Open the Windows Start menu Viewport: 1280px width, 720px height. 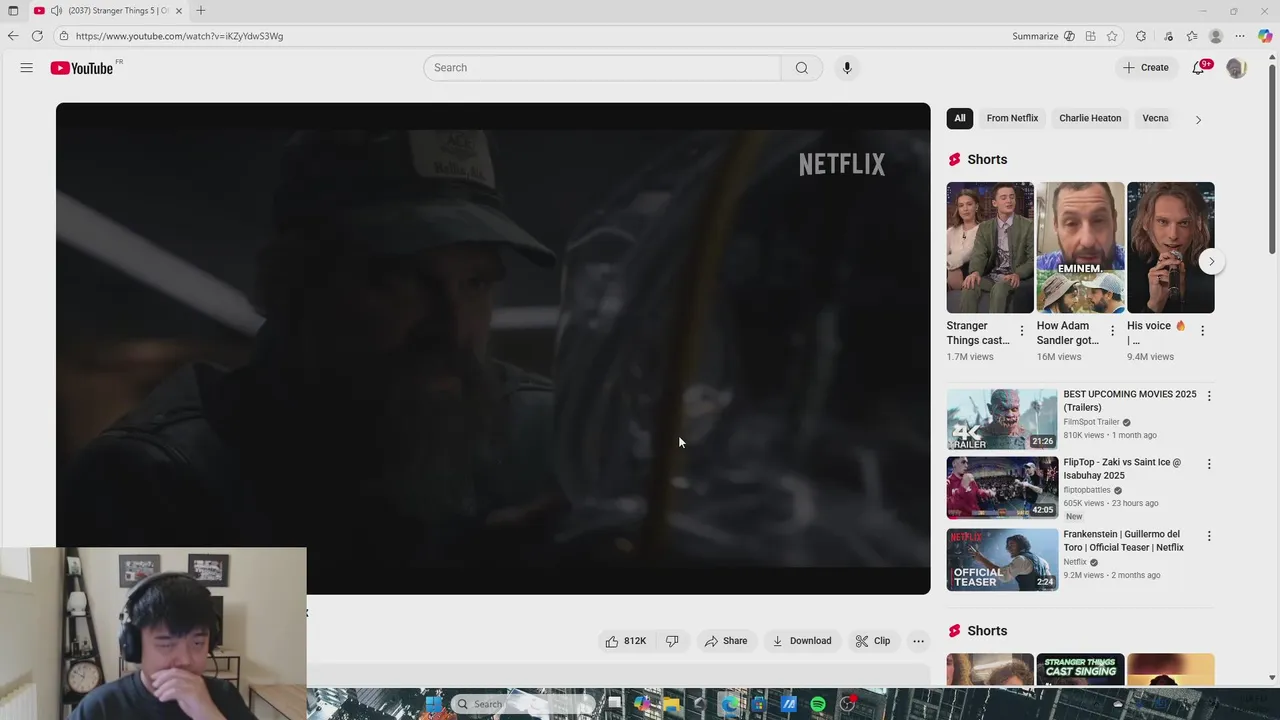tap(433, 704)
